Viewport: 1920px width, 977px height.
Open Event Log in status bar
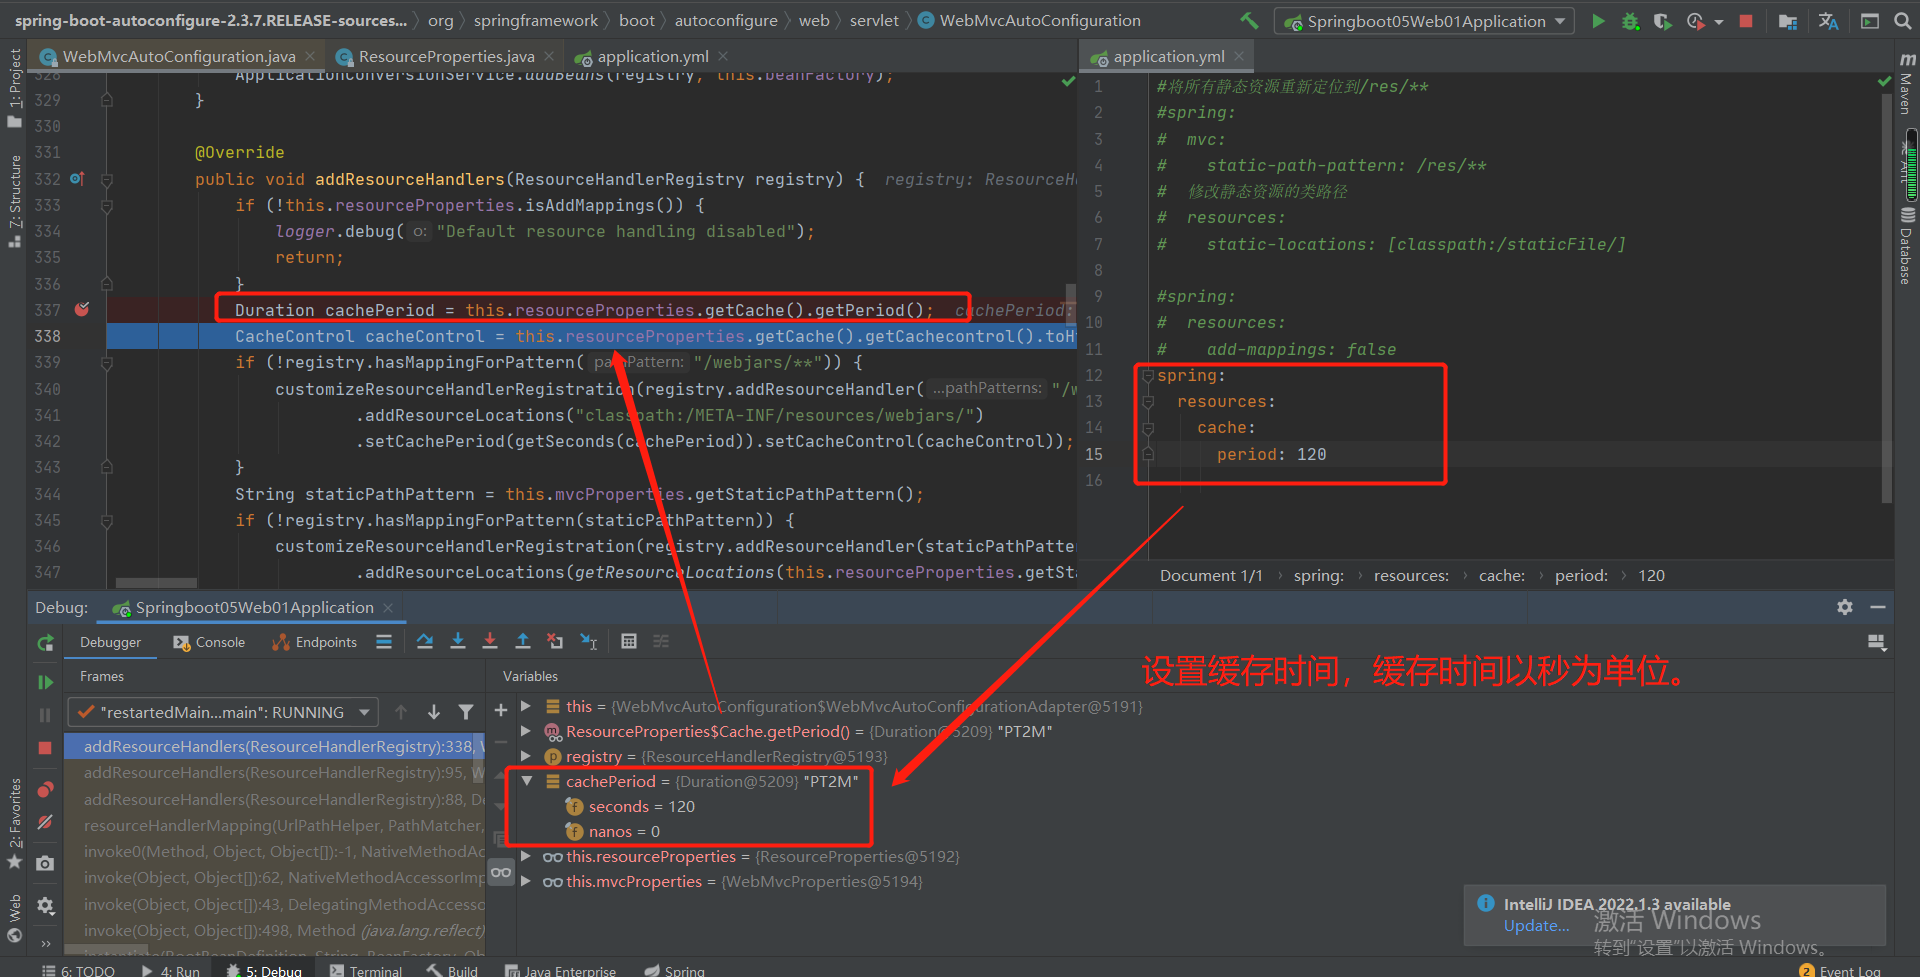(1839, 970)
